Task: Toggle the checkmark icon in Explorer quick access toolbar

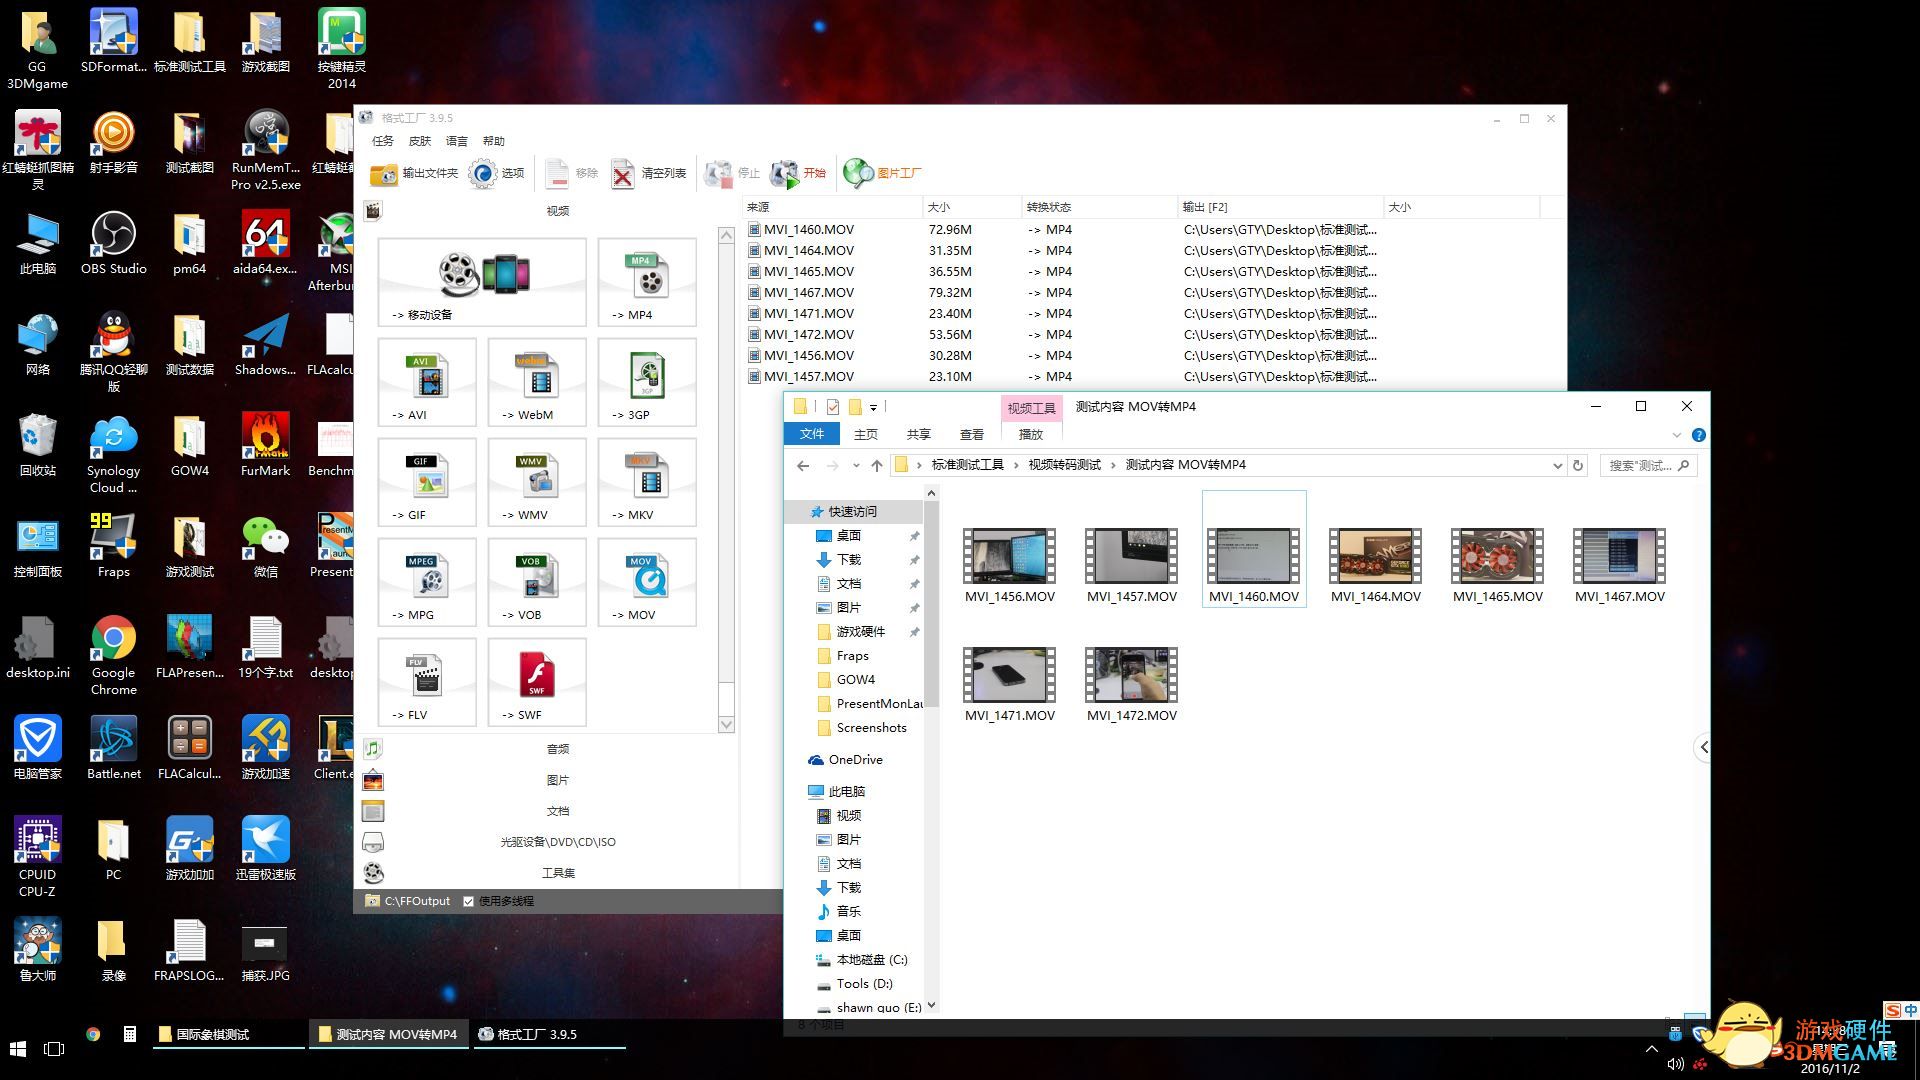Action: click(x=833, y=407)
